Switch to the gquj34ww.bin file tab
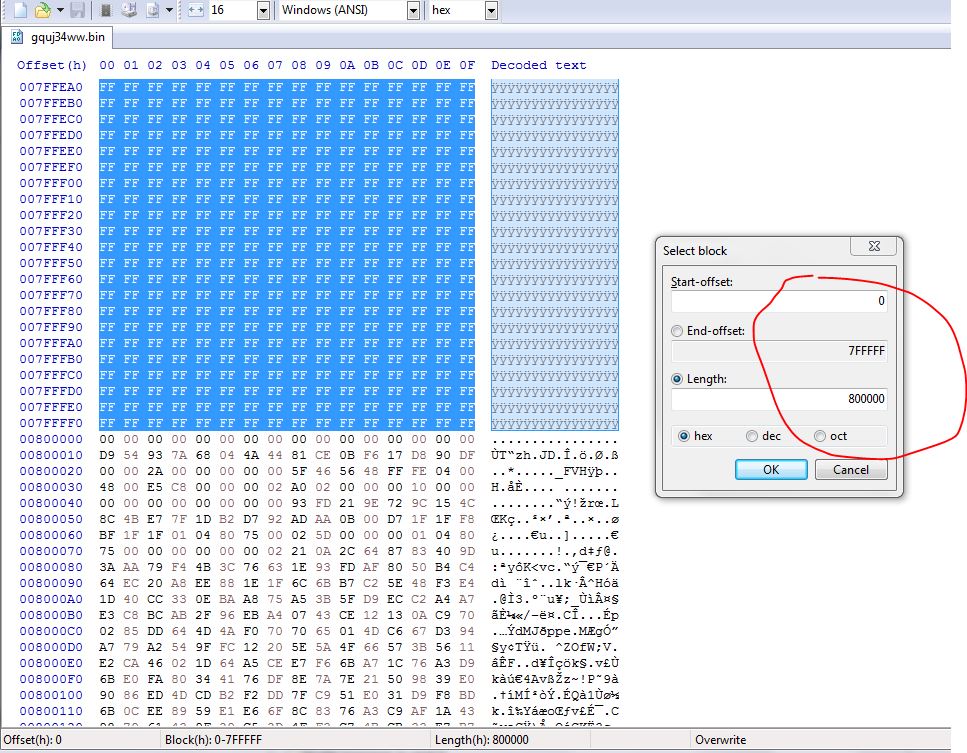The height and width of the screenshot is (753, 967). [58, 37]
